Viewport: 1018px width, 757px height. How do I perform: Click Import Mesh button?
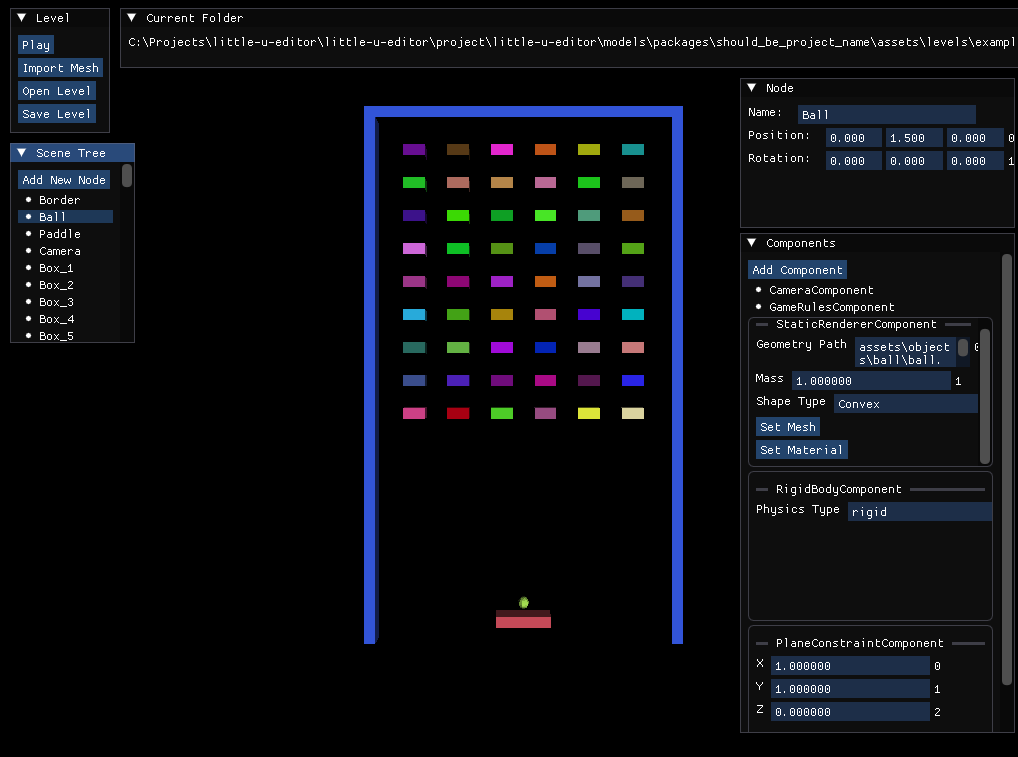60,68
